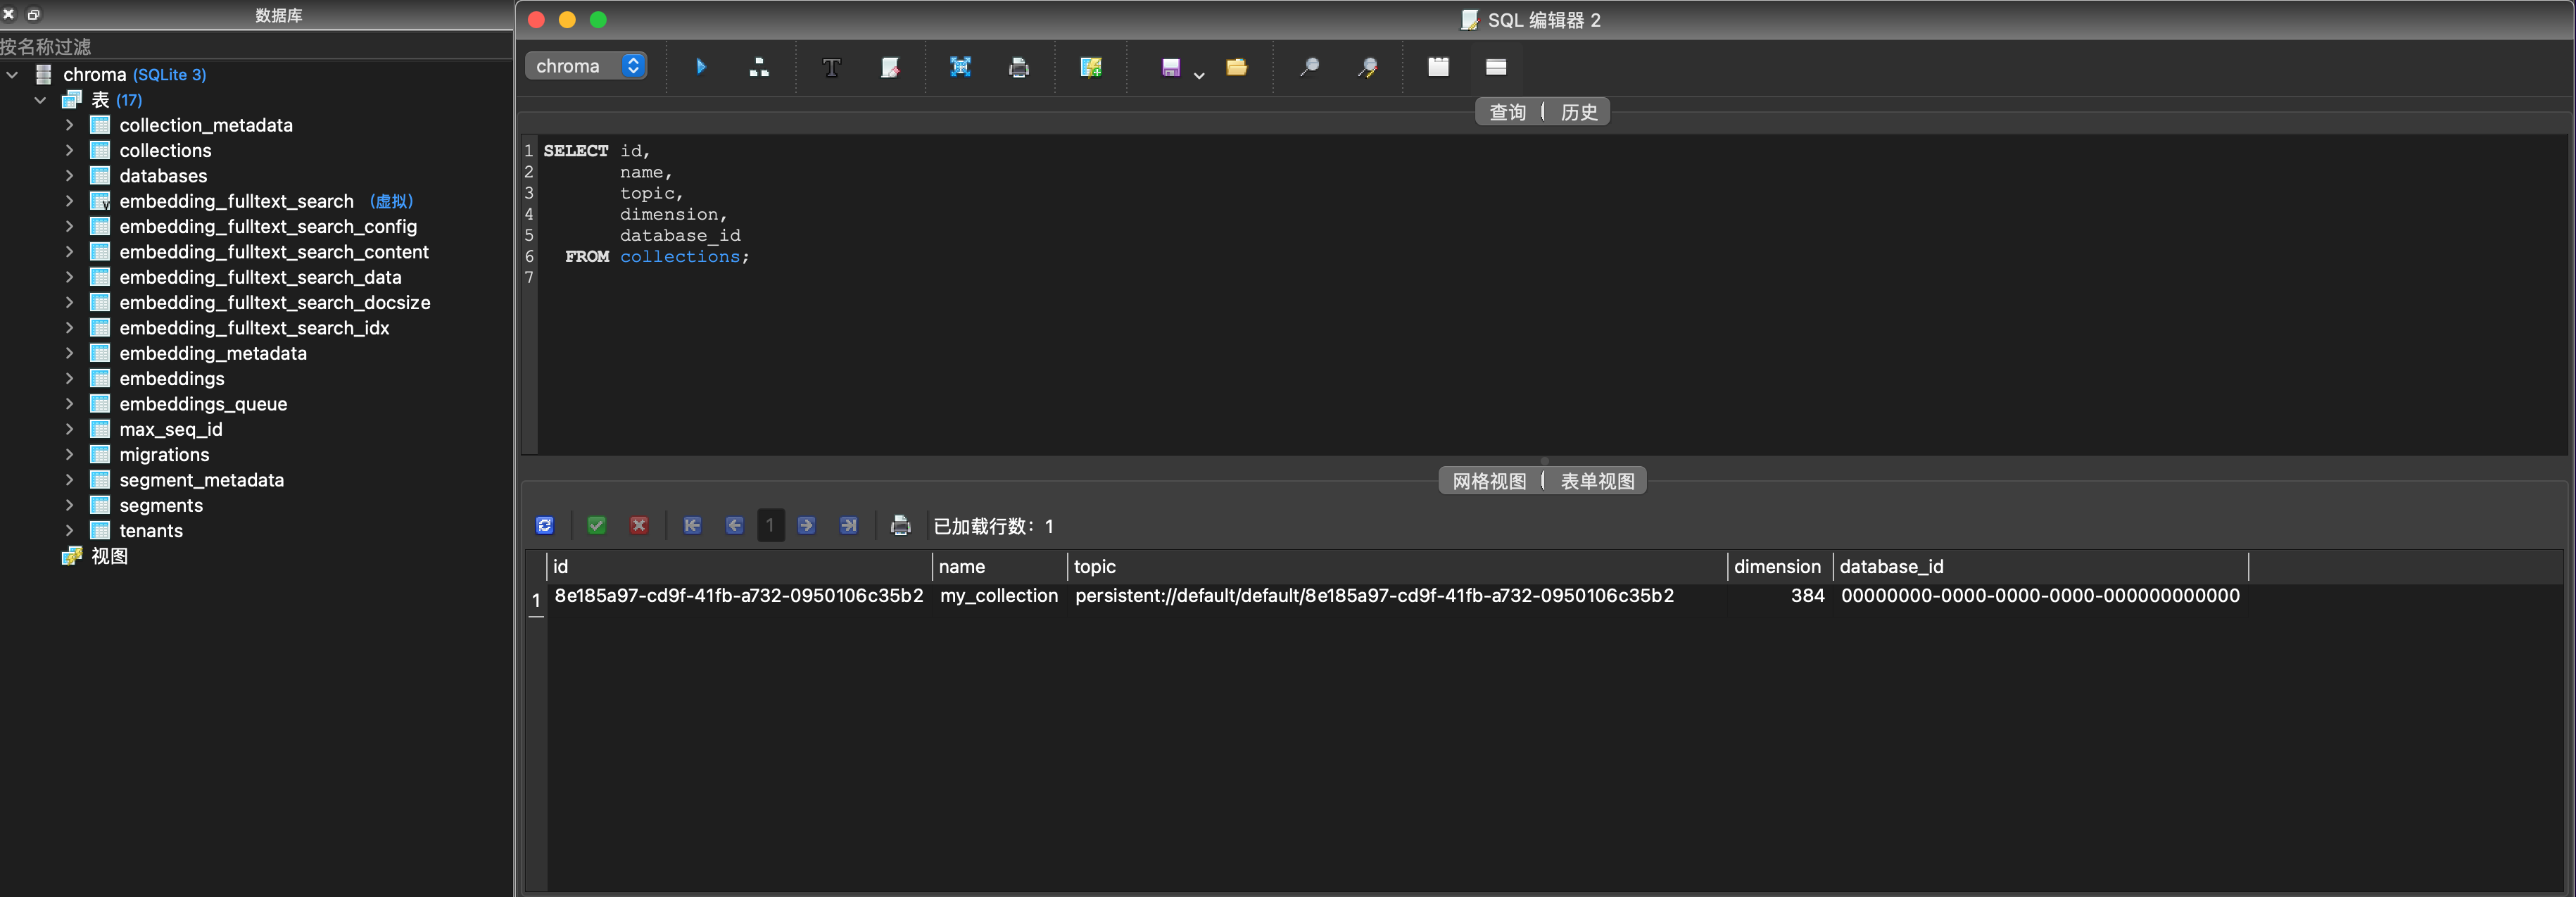The image size is (2576, 897).
Task: Run the query with blue play icon
Action: (x=701, y=67)
